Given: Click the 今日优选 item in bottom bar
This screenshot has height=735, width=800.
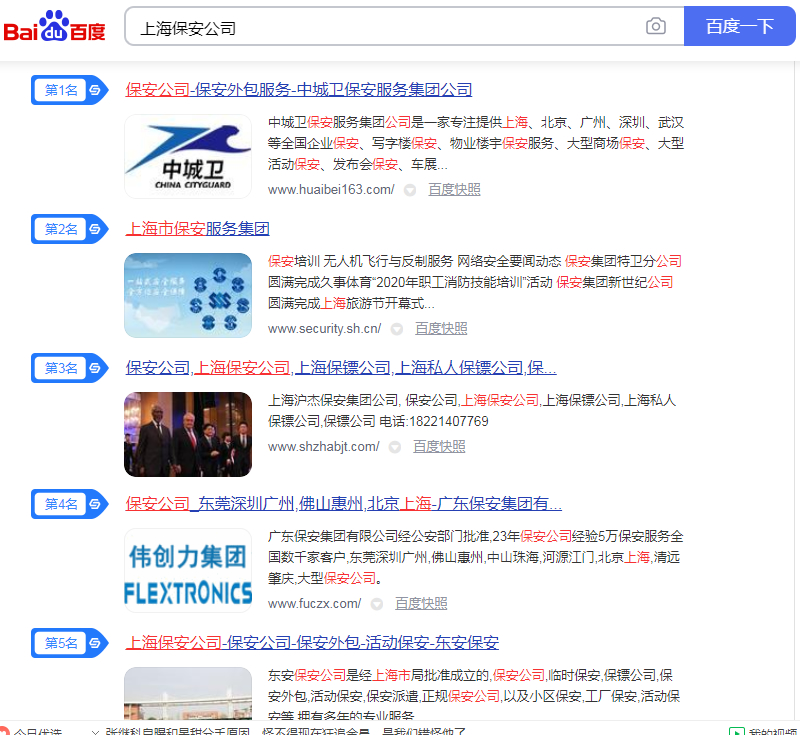Looking at the screenshot, I should coord(32,731).
